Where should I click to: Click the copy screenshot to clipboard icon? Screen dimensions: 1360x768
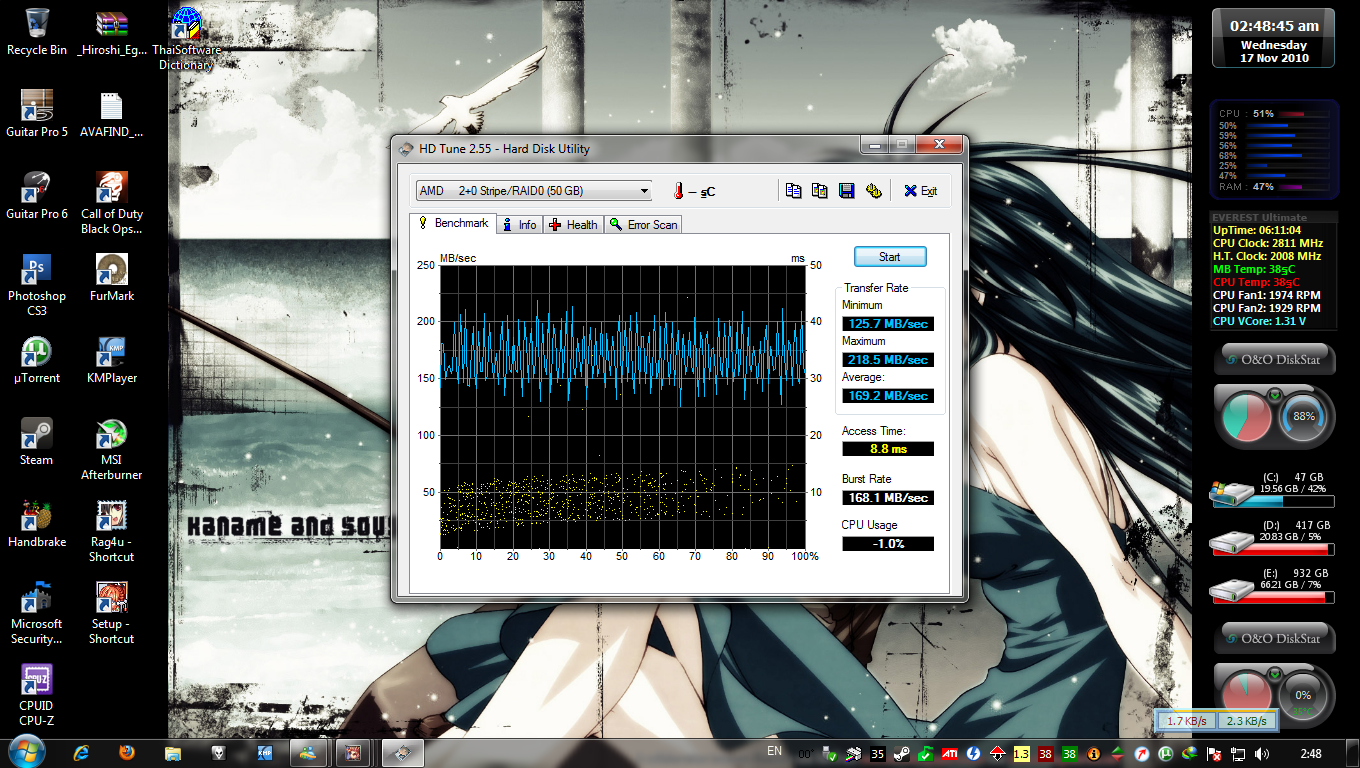click(820, 191)
